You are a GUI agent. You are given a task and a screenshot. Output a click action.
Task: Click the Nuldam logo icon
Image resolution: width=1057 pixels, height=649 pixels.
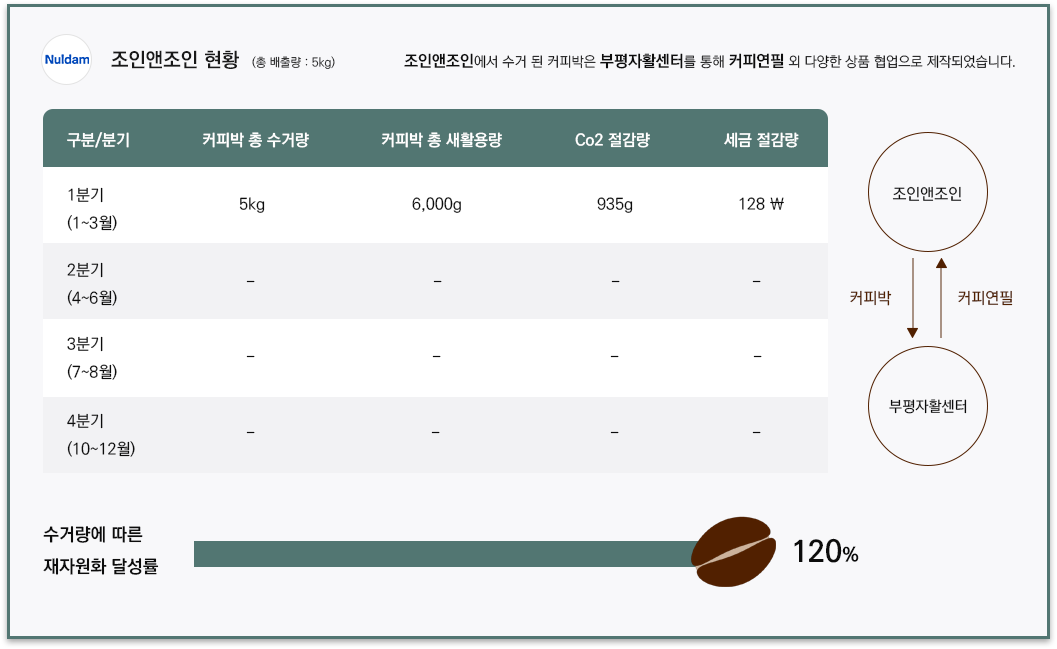click(x=66, y=59)
